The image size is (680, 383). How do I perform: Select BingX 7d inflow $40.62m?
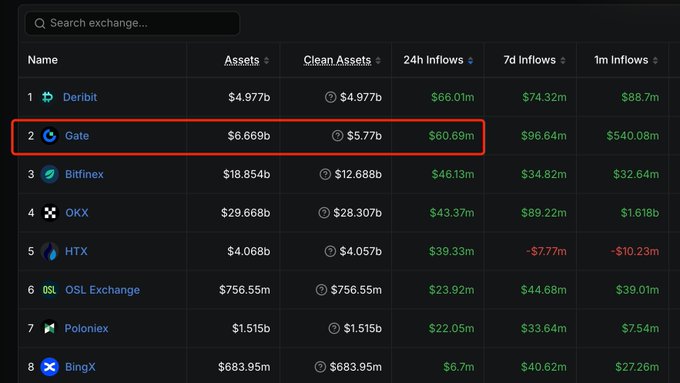tap(544, 367)
